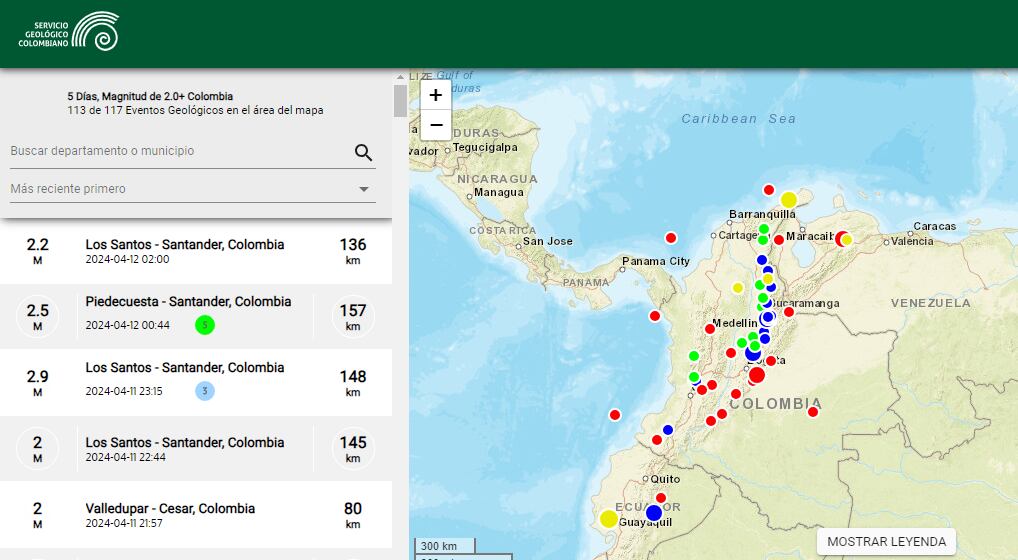Click the large blue marker near Guayaquil
The image size is (1018, 560).
click(654, 513)
